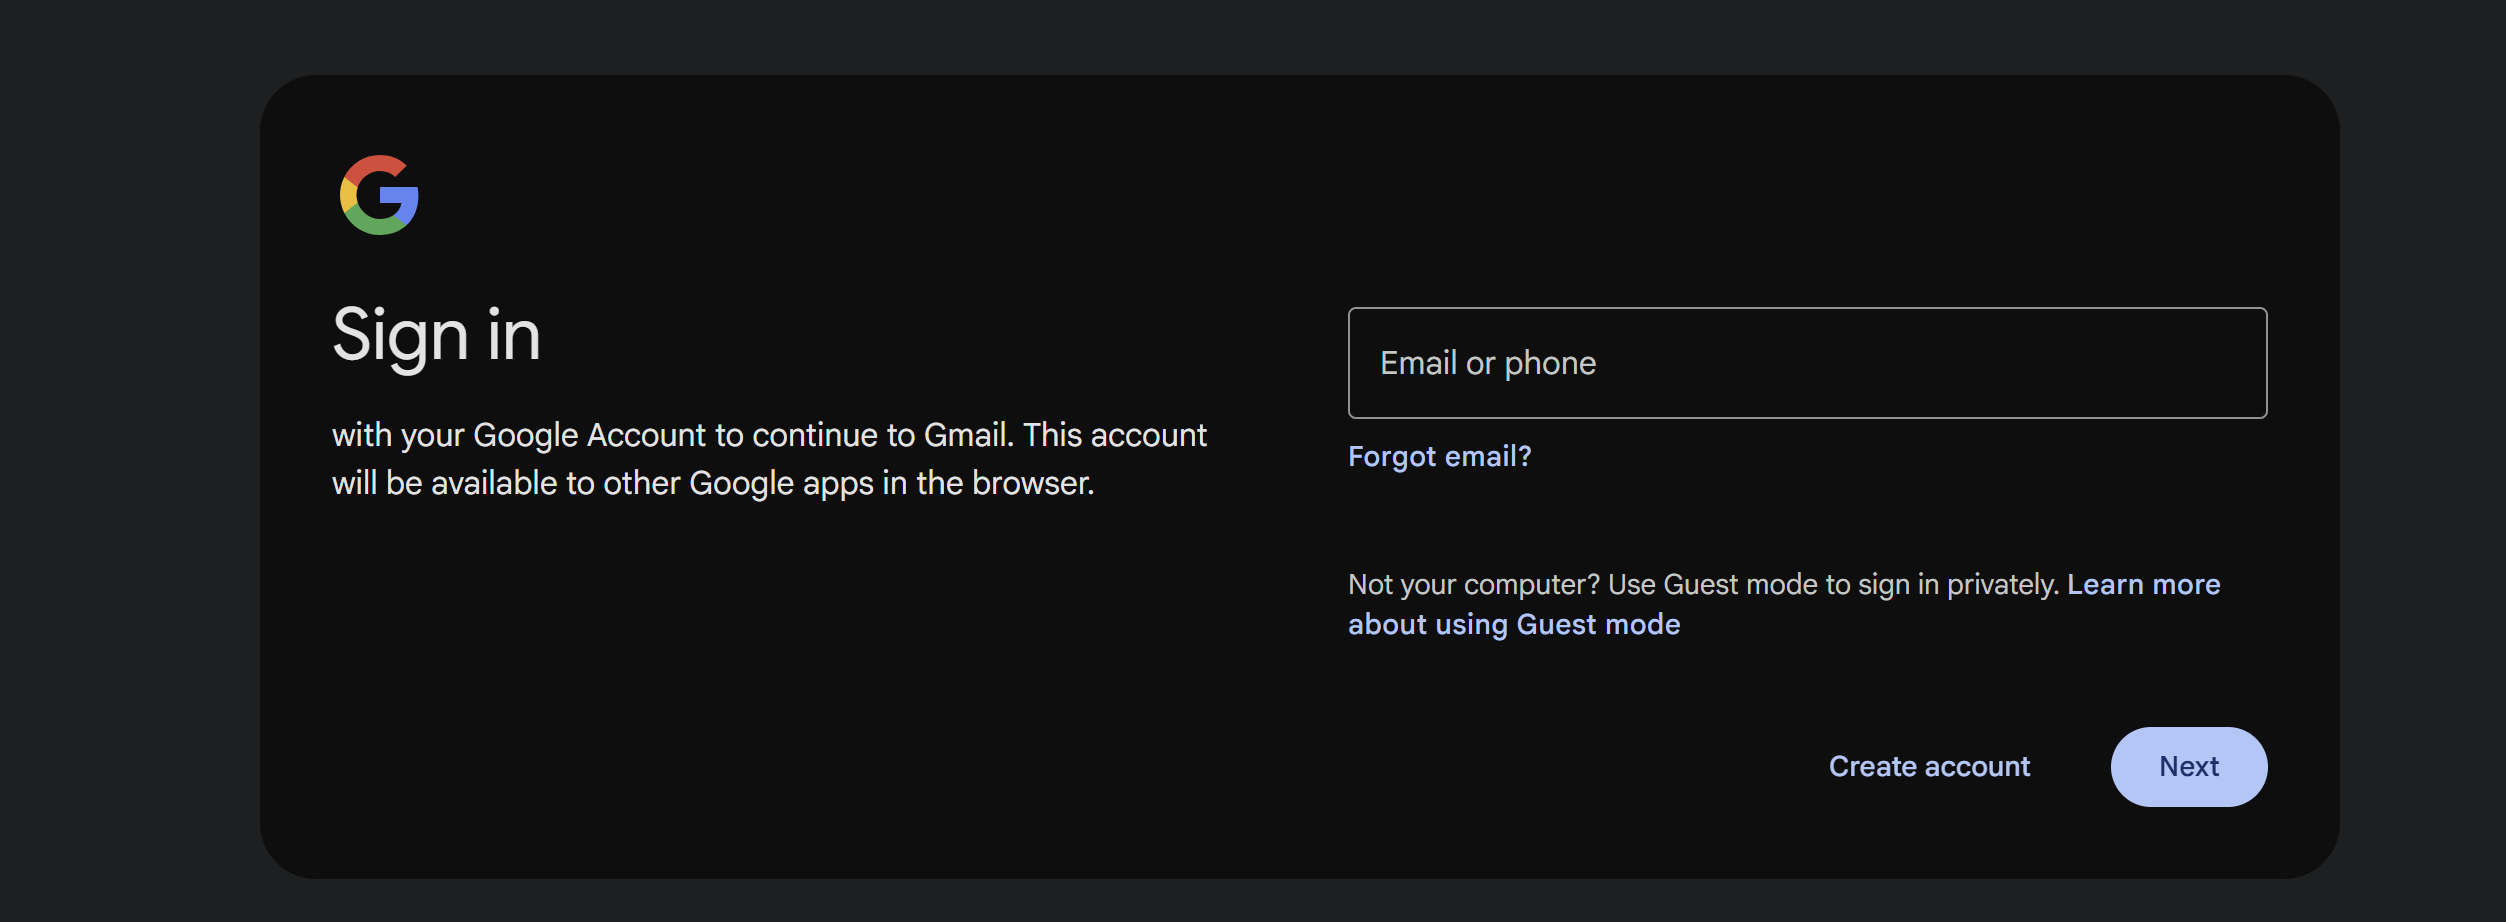
Task: Click the Google brand mark above Sign in
Action: pos(380,196)
